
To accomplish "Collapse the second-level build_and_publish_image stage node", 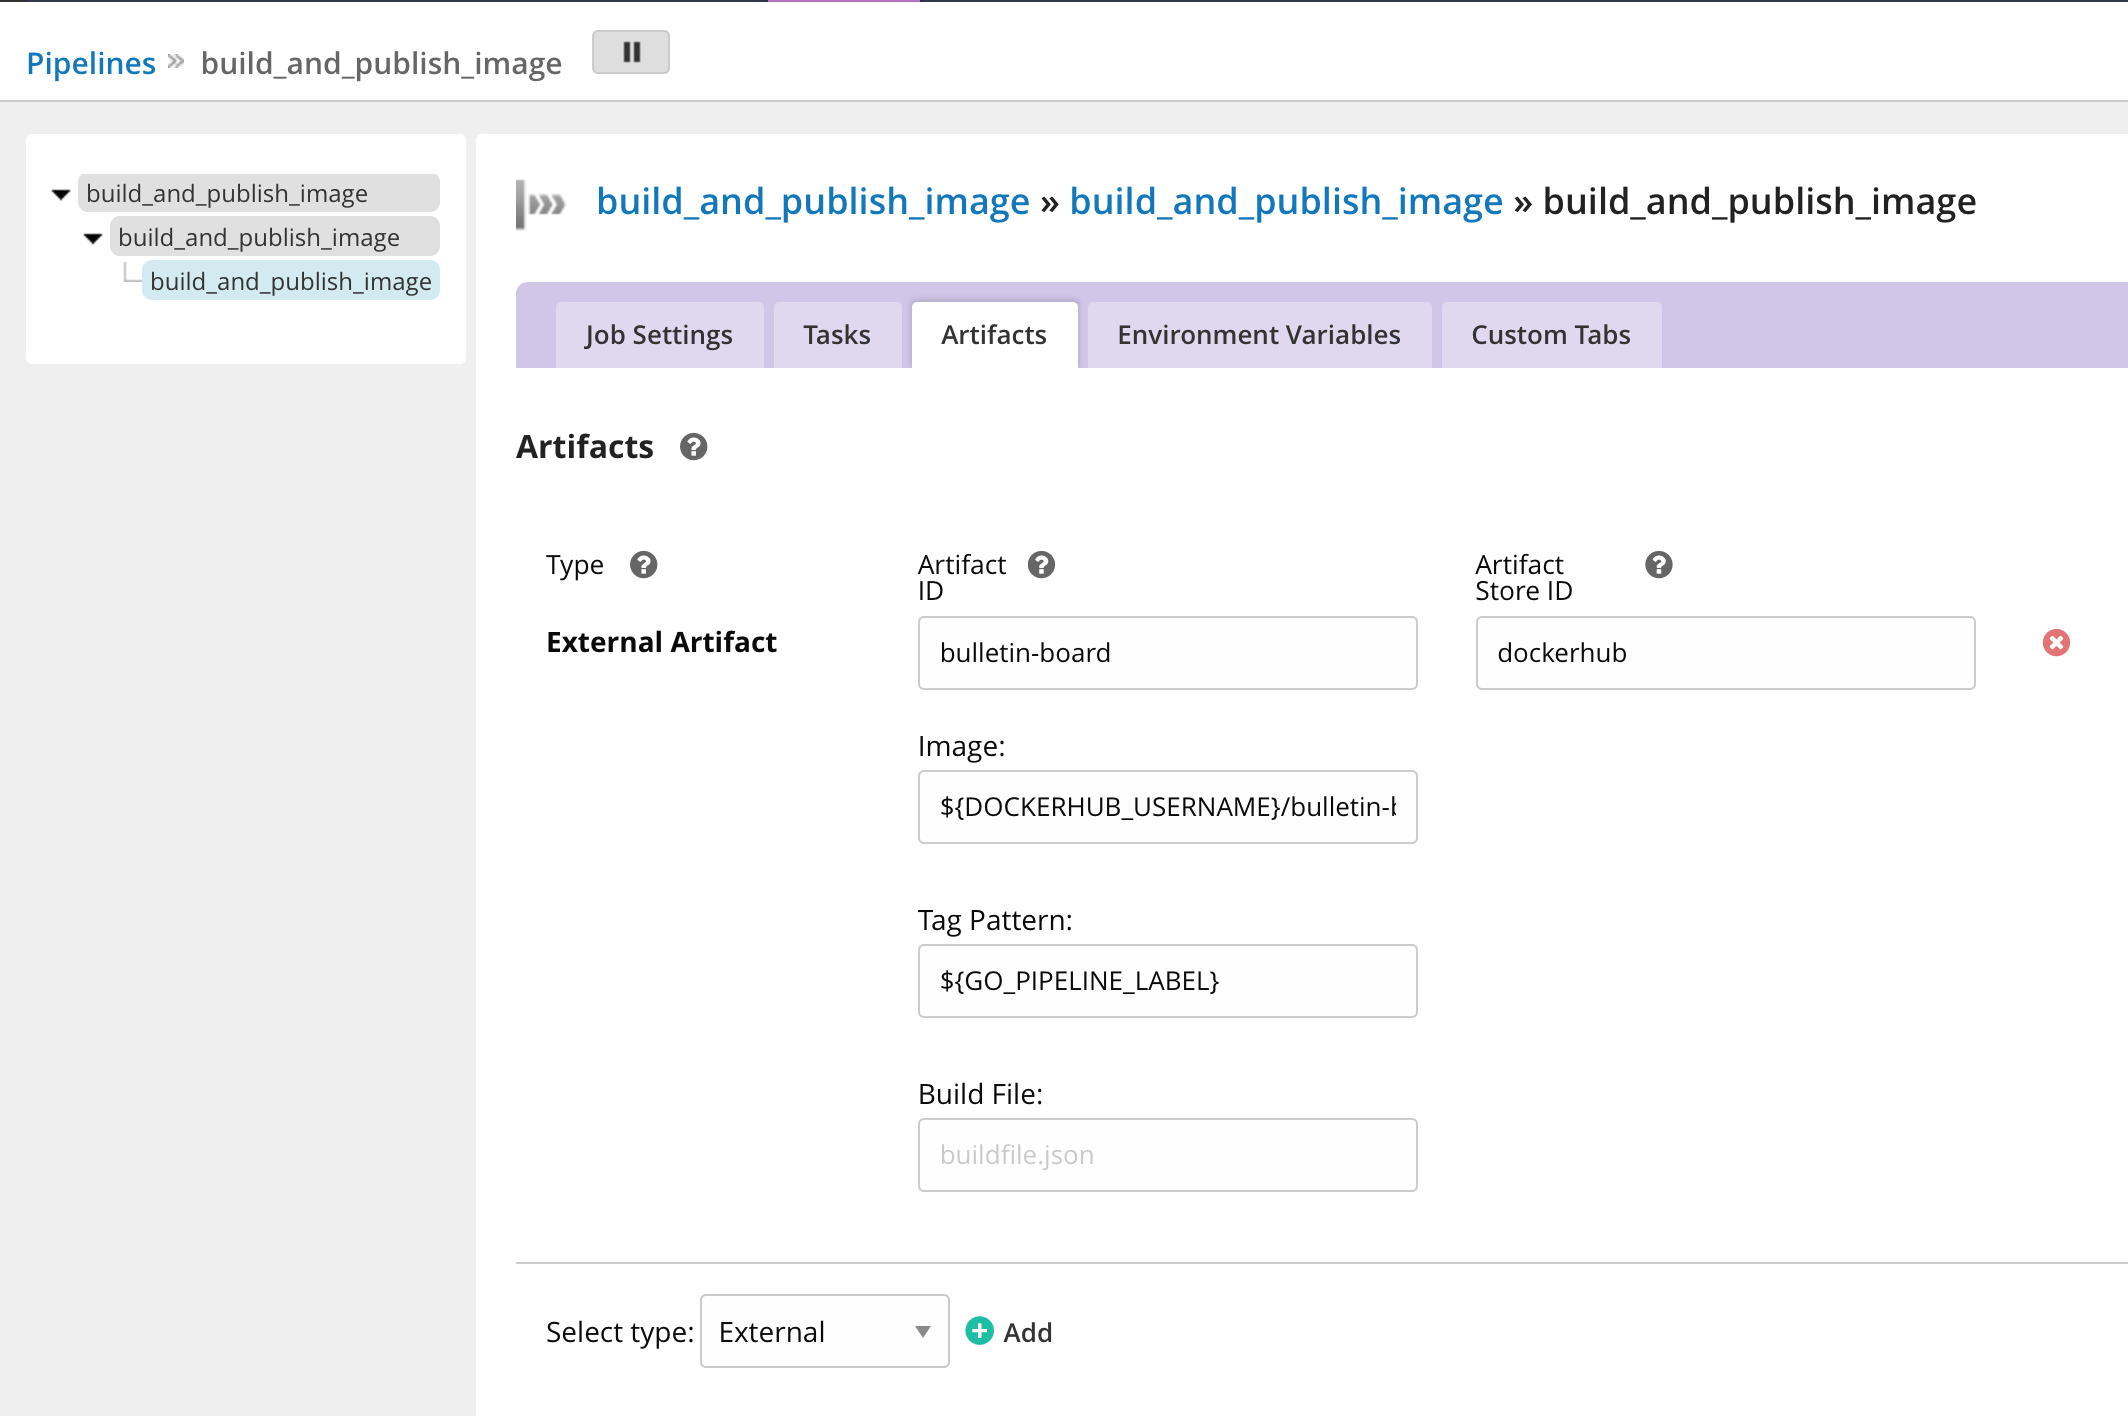I will tap(93, 238).
